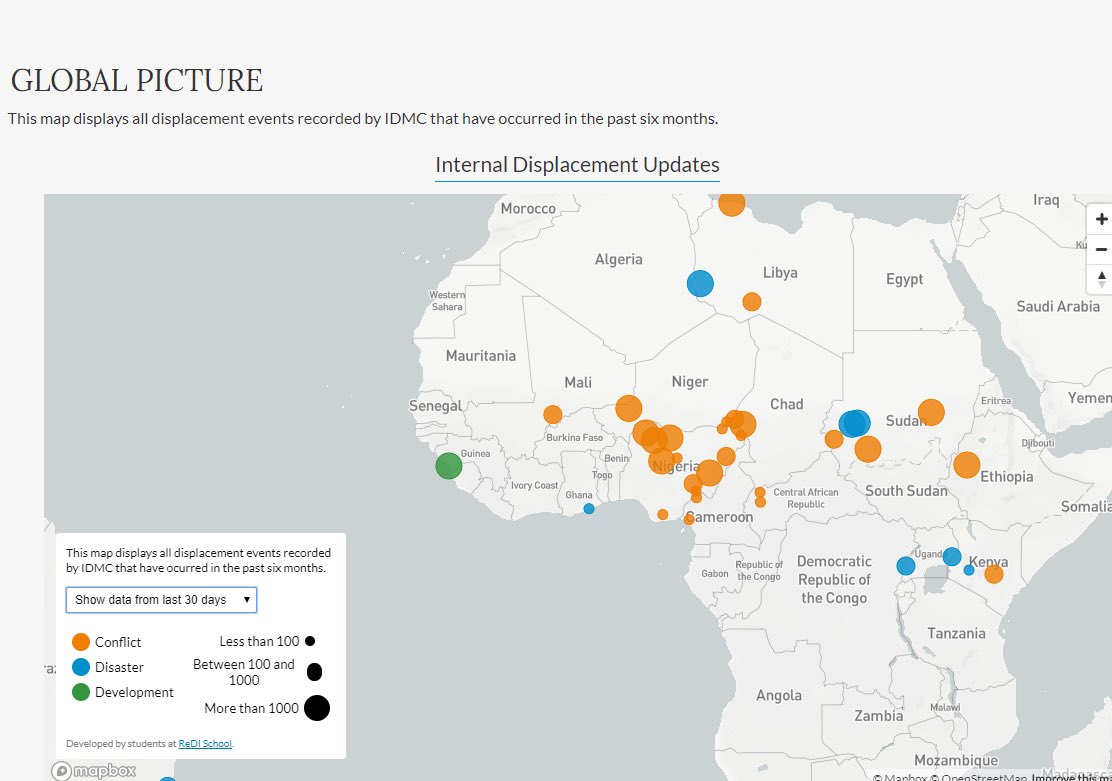This screenshot has height=781, width=1112.
Task: Select the orange marker in western Burkina Faso
Action: pyautogui.click(x=552, y=414)
